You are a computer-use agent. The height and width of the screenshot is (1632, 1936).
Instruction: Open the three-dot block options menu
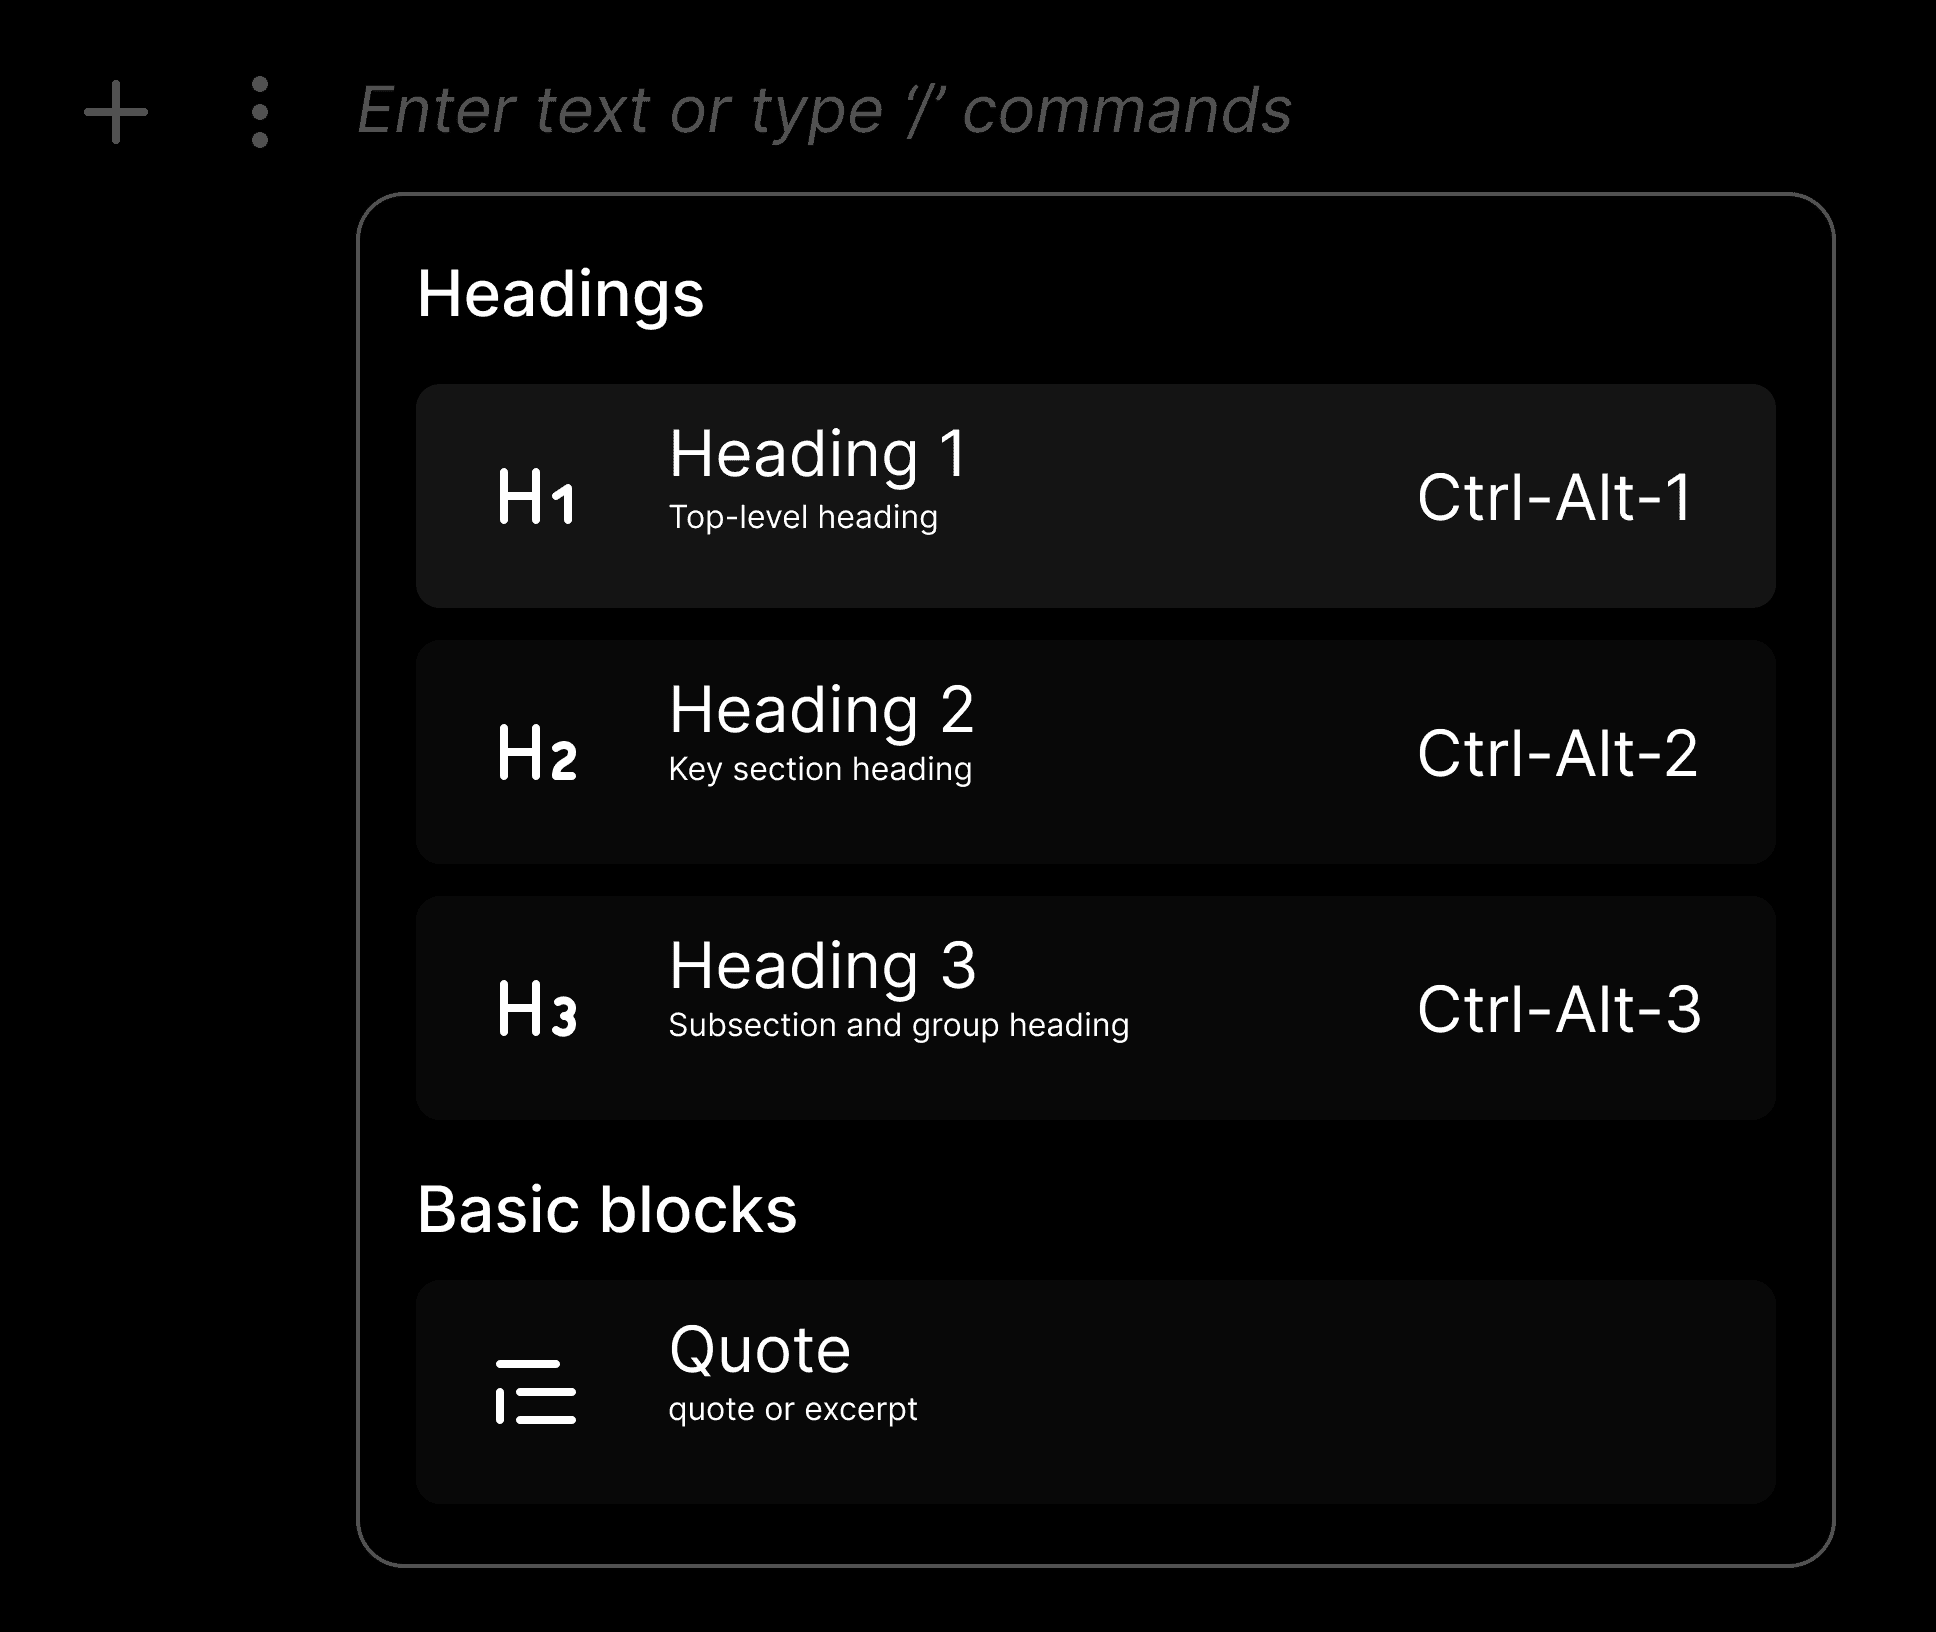pos(260,112)
